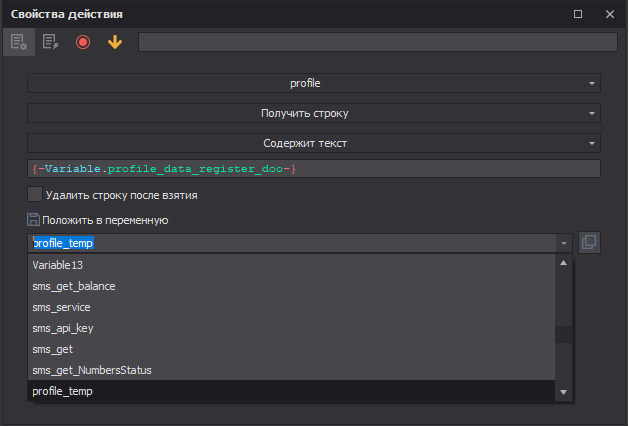Collapse the profile_temp variable dropdown arrow
This screenshot has width=630, height=426.
click(x=564, y=243)
